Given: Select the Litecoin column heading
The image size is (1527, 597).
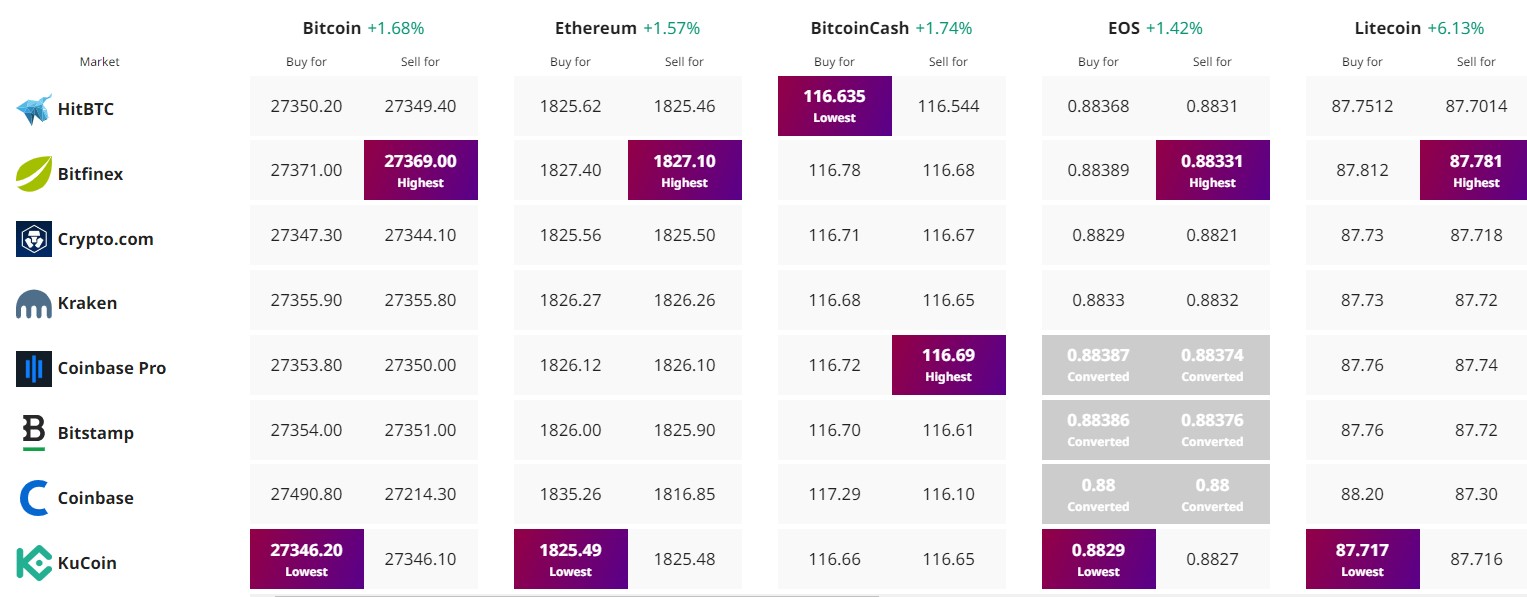Looking at the screenshot, I should [x=1388, y=28].
